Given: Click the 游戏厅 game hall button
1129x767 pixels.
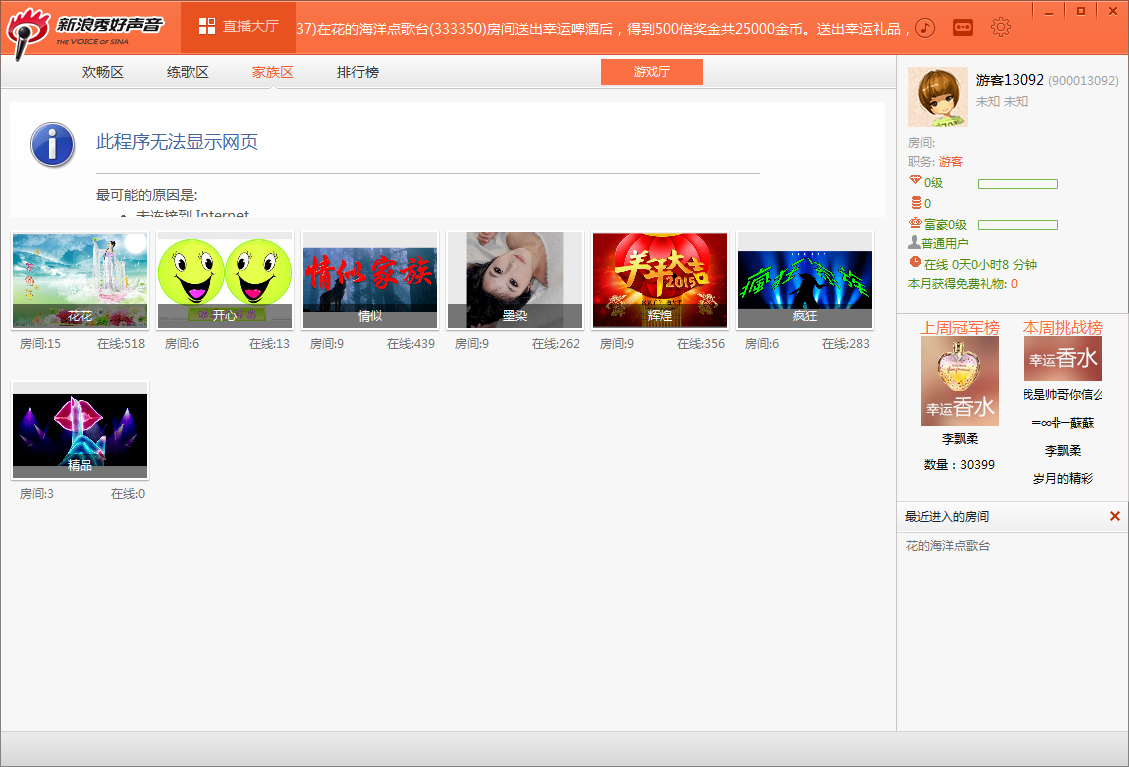Looking at the screenshot, I should click(652, 72).
